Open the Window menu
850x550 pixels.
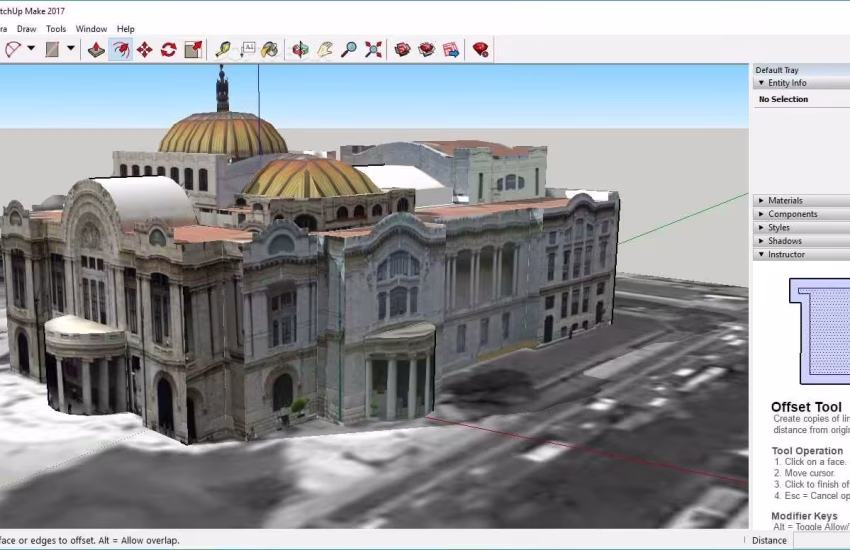click(x=91, y=29)
